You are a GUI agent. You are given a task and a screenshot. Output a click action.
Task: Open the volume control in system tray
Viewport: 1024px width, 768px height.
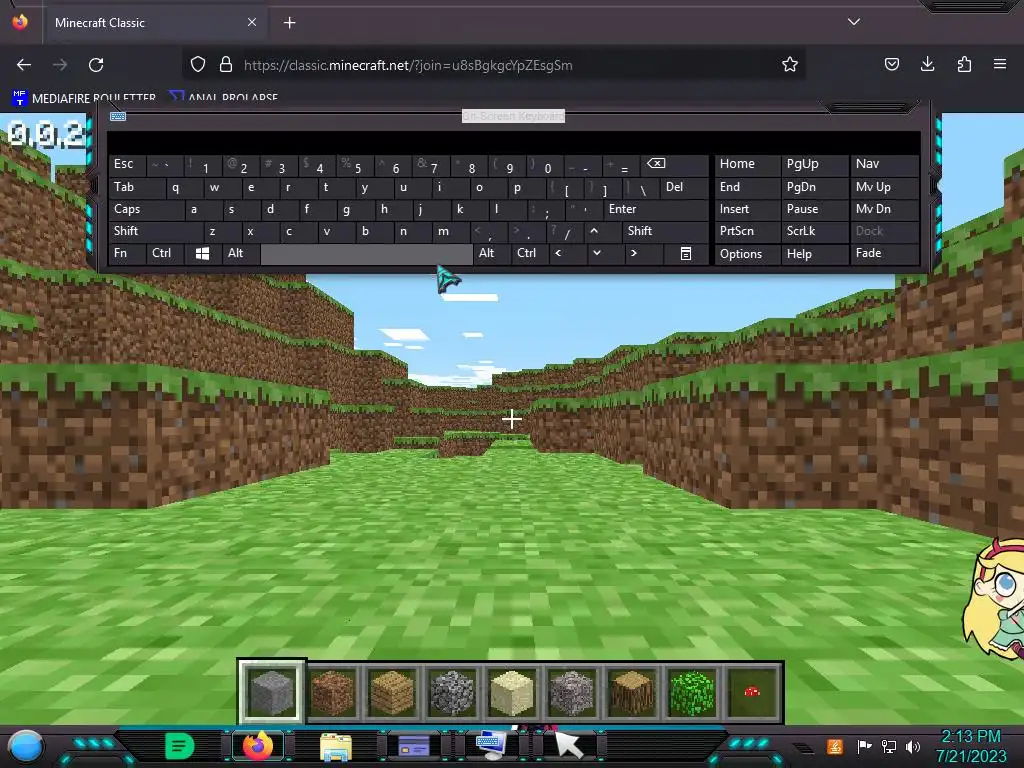[x=912, y=746]
